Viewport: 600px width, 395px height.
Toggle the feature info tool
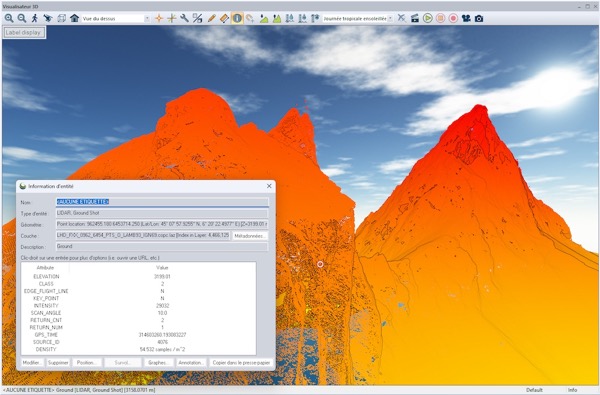(237, 18)
